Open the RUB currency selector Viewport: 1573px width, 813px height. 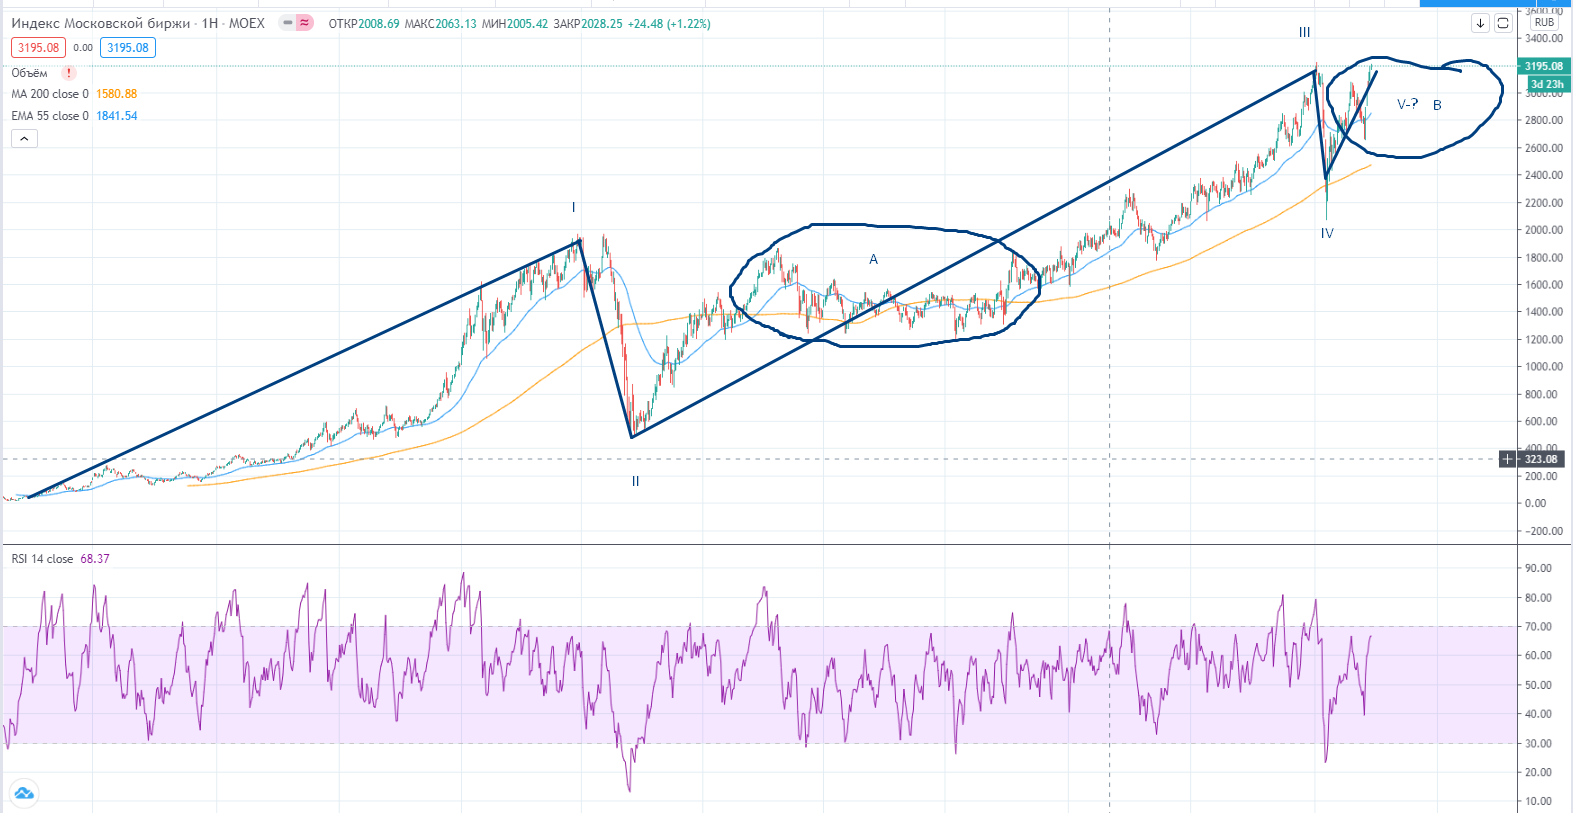coord(1544,22)
